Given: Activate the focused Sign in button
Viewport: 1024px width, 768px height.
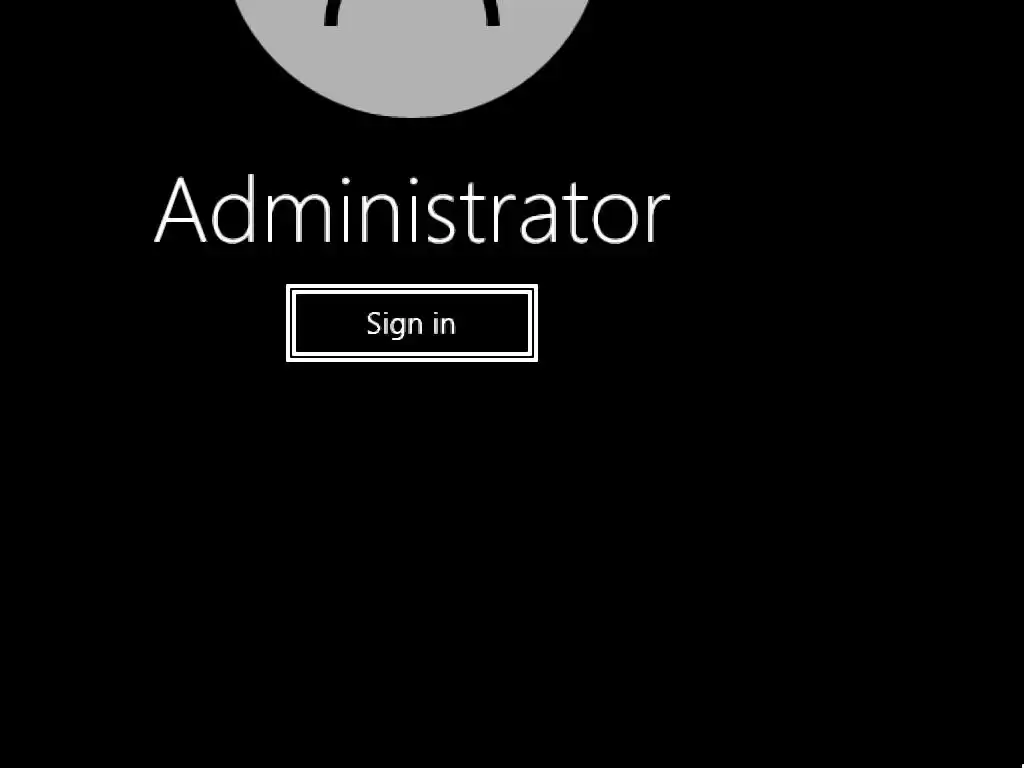Looking at the screenshot, I should pos(411,323).
